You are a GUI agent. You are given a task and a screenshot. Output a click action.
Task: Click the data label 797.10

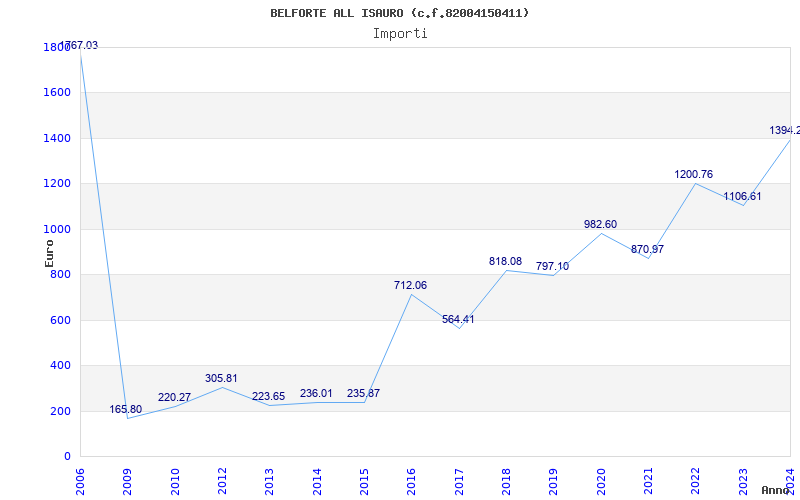click(552, 266)
